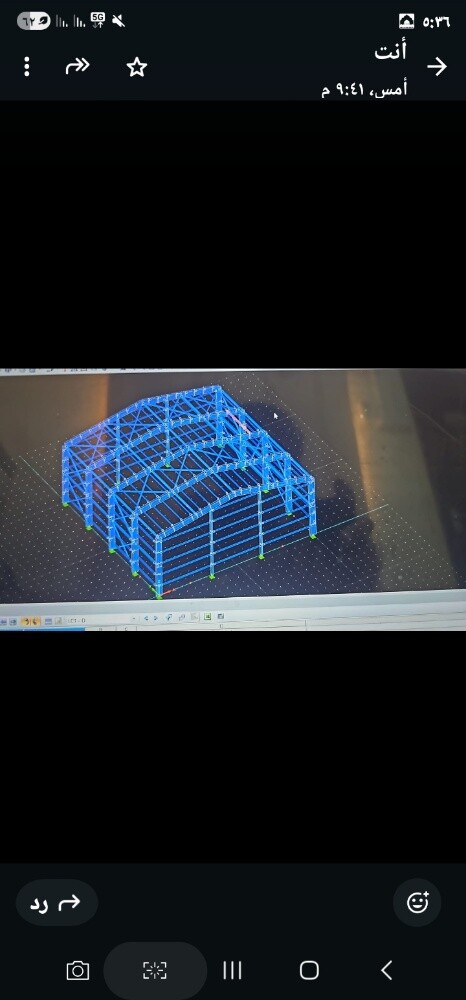Open the structural model photo
Viewport: 466px width, 1000px height.
[x=233, y=499]
